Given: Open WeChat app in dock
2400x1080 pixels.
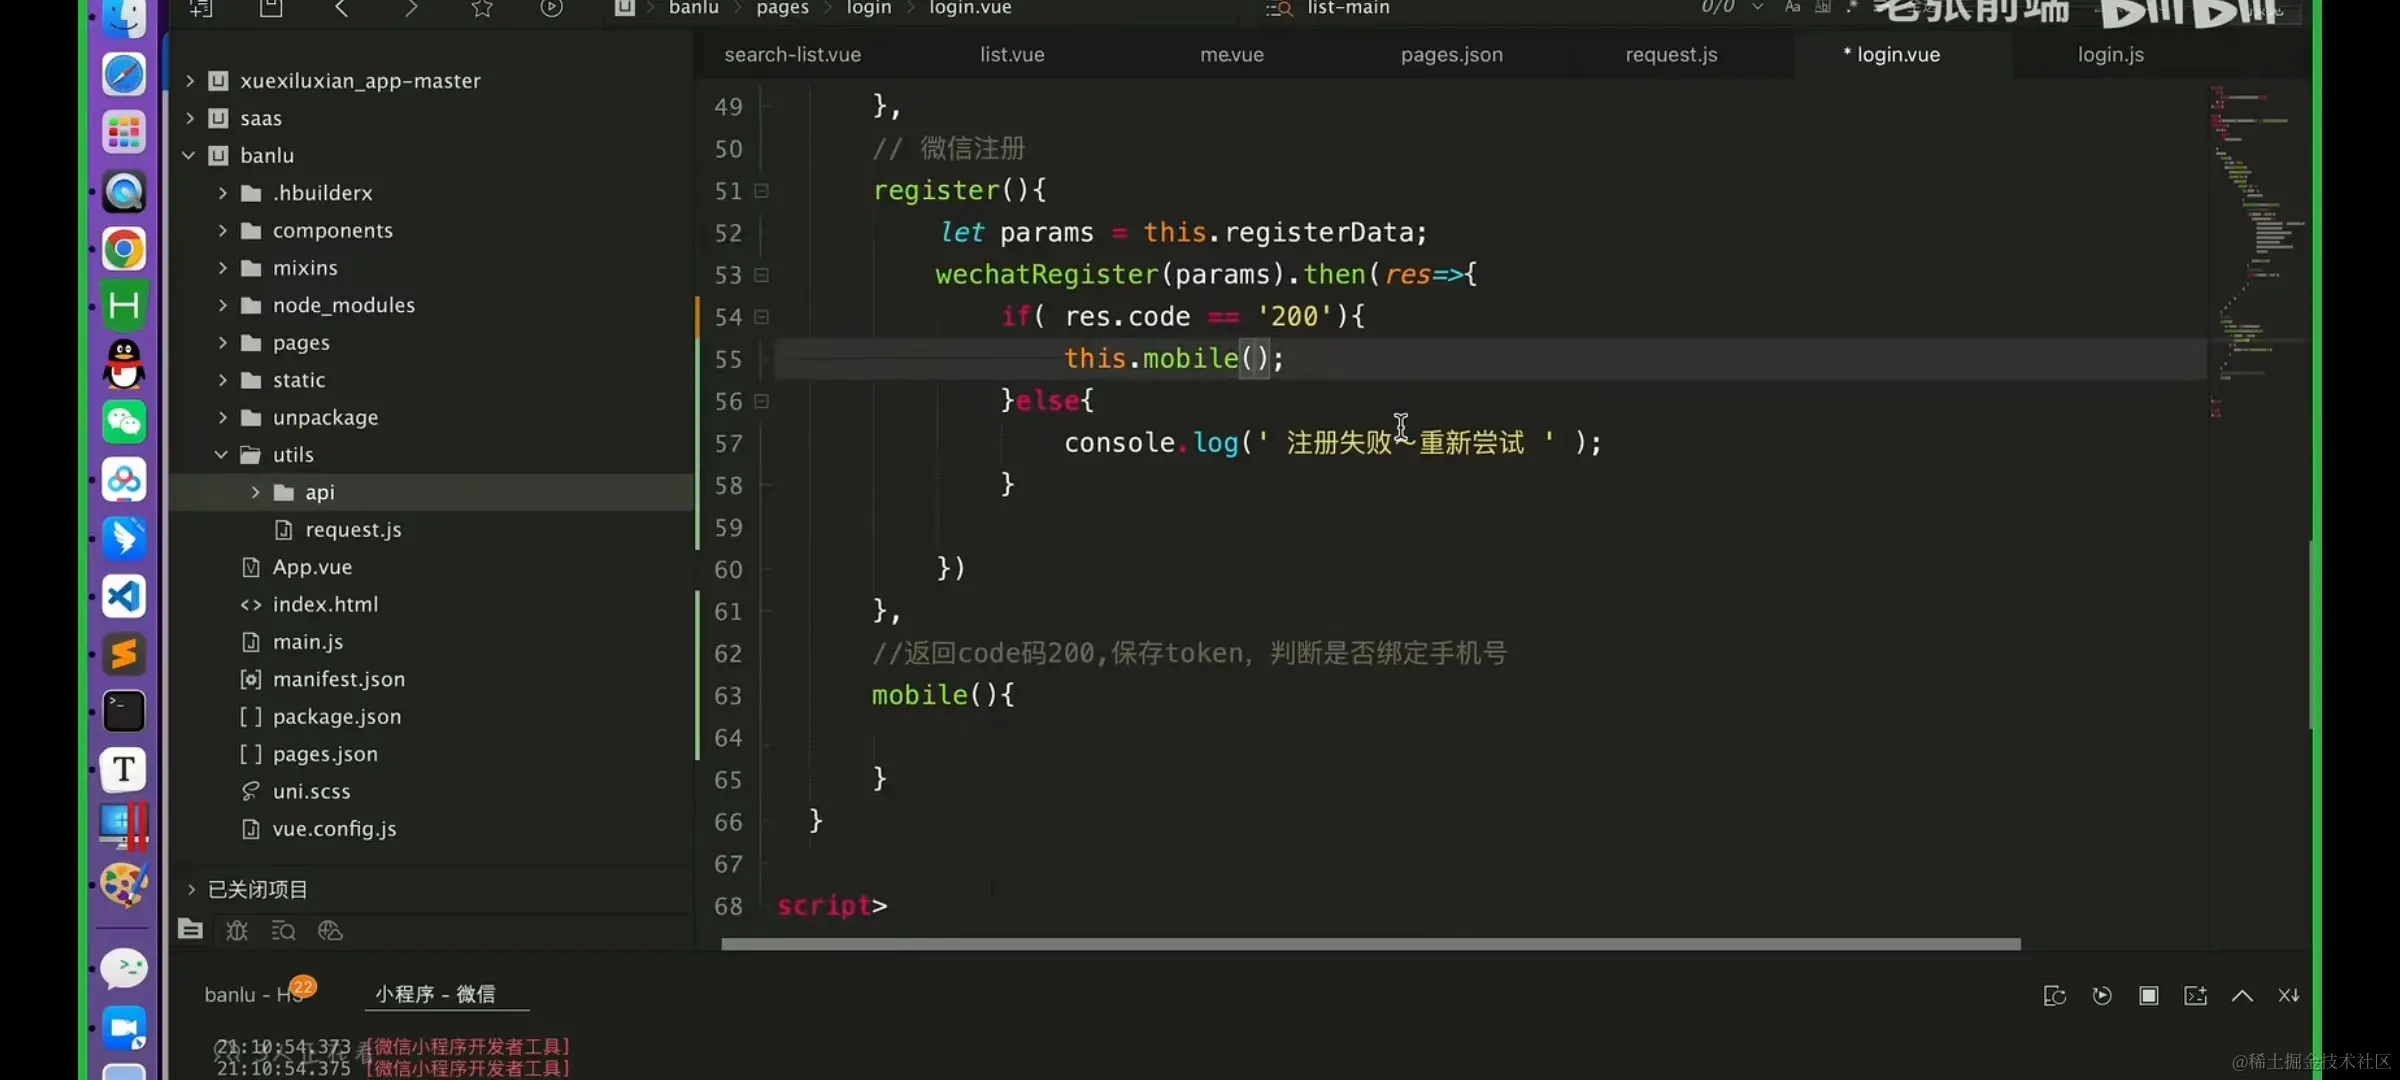Looking at the screenshot, I should (x=124, y=421).
